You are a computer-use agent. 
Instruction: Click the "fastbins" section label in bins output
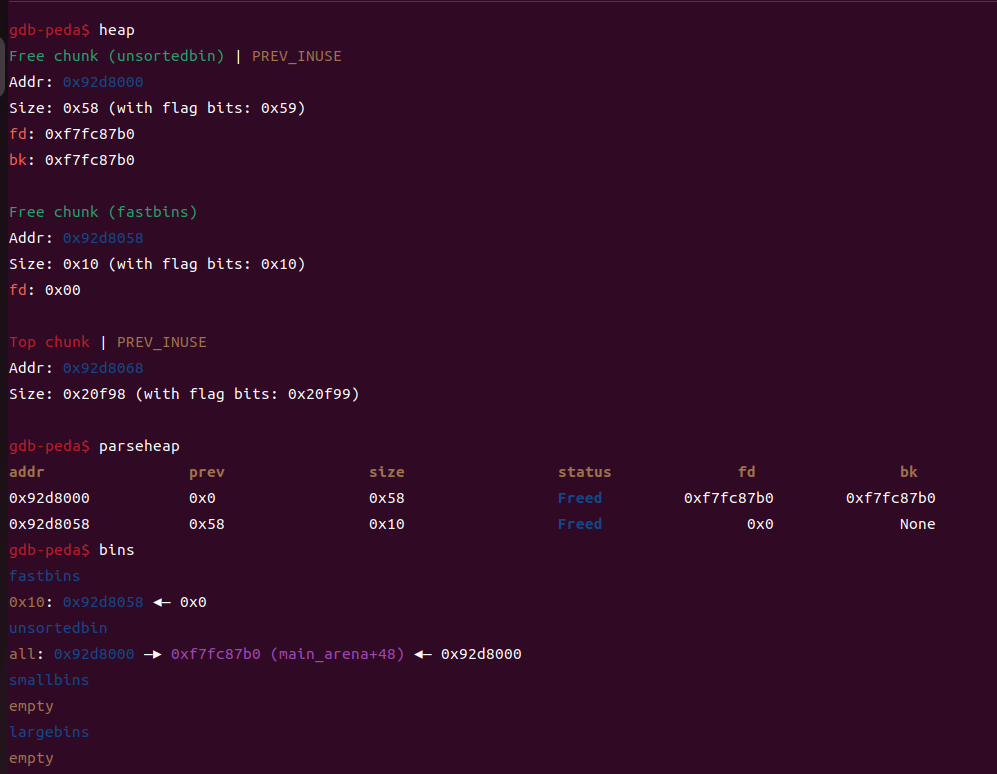pyautogui.click(x=44, y=576)
